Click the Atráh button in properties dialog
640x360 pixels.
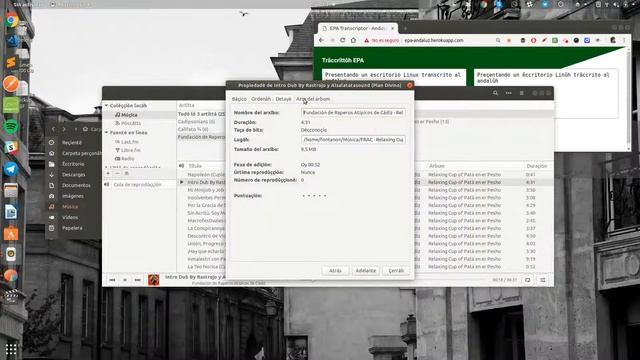click(336, 271)
